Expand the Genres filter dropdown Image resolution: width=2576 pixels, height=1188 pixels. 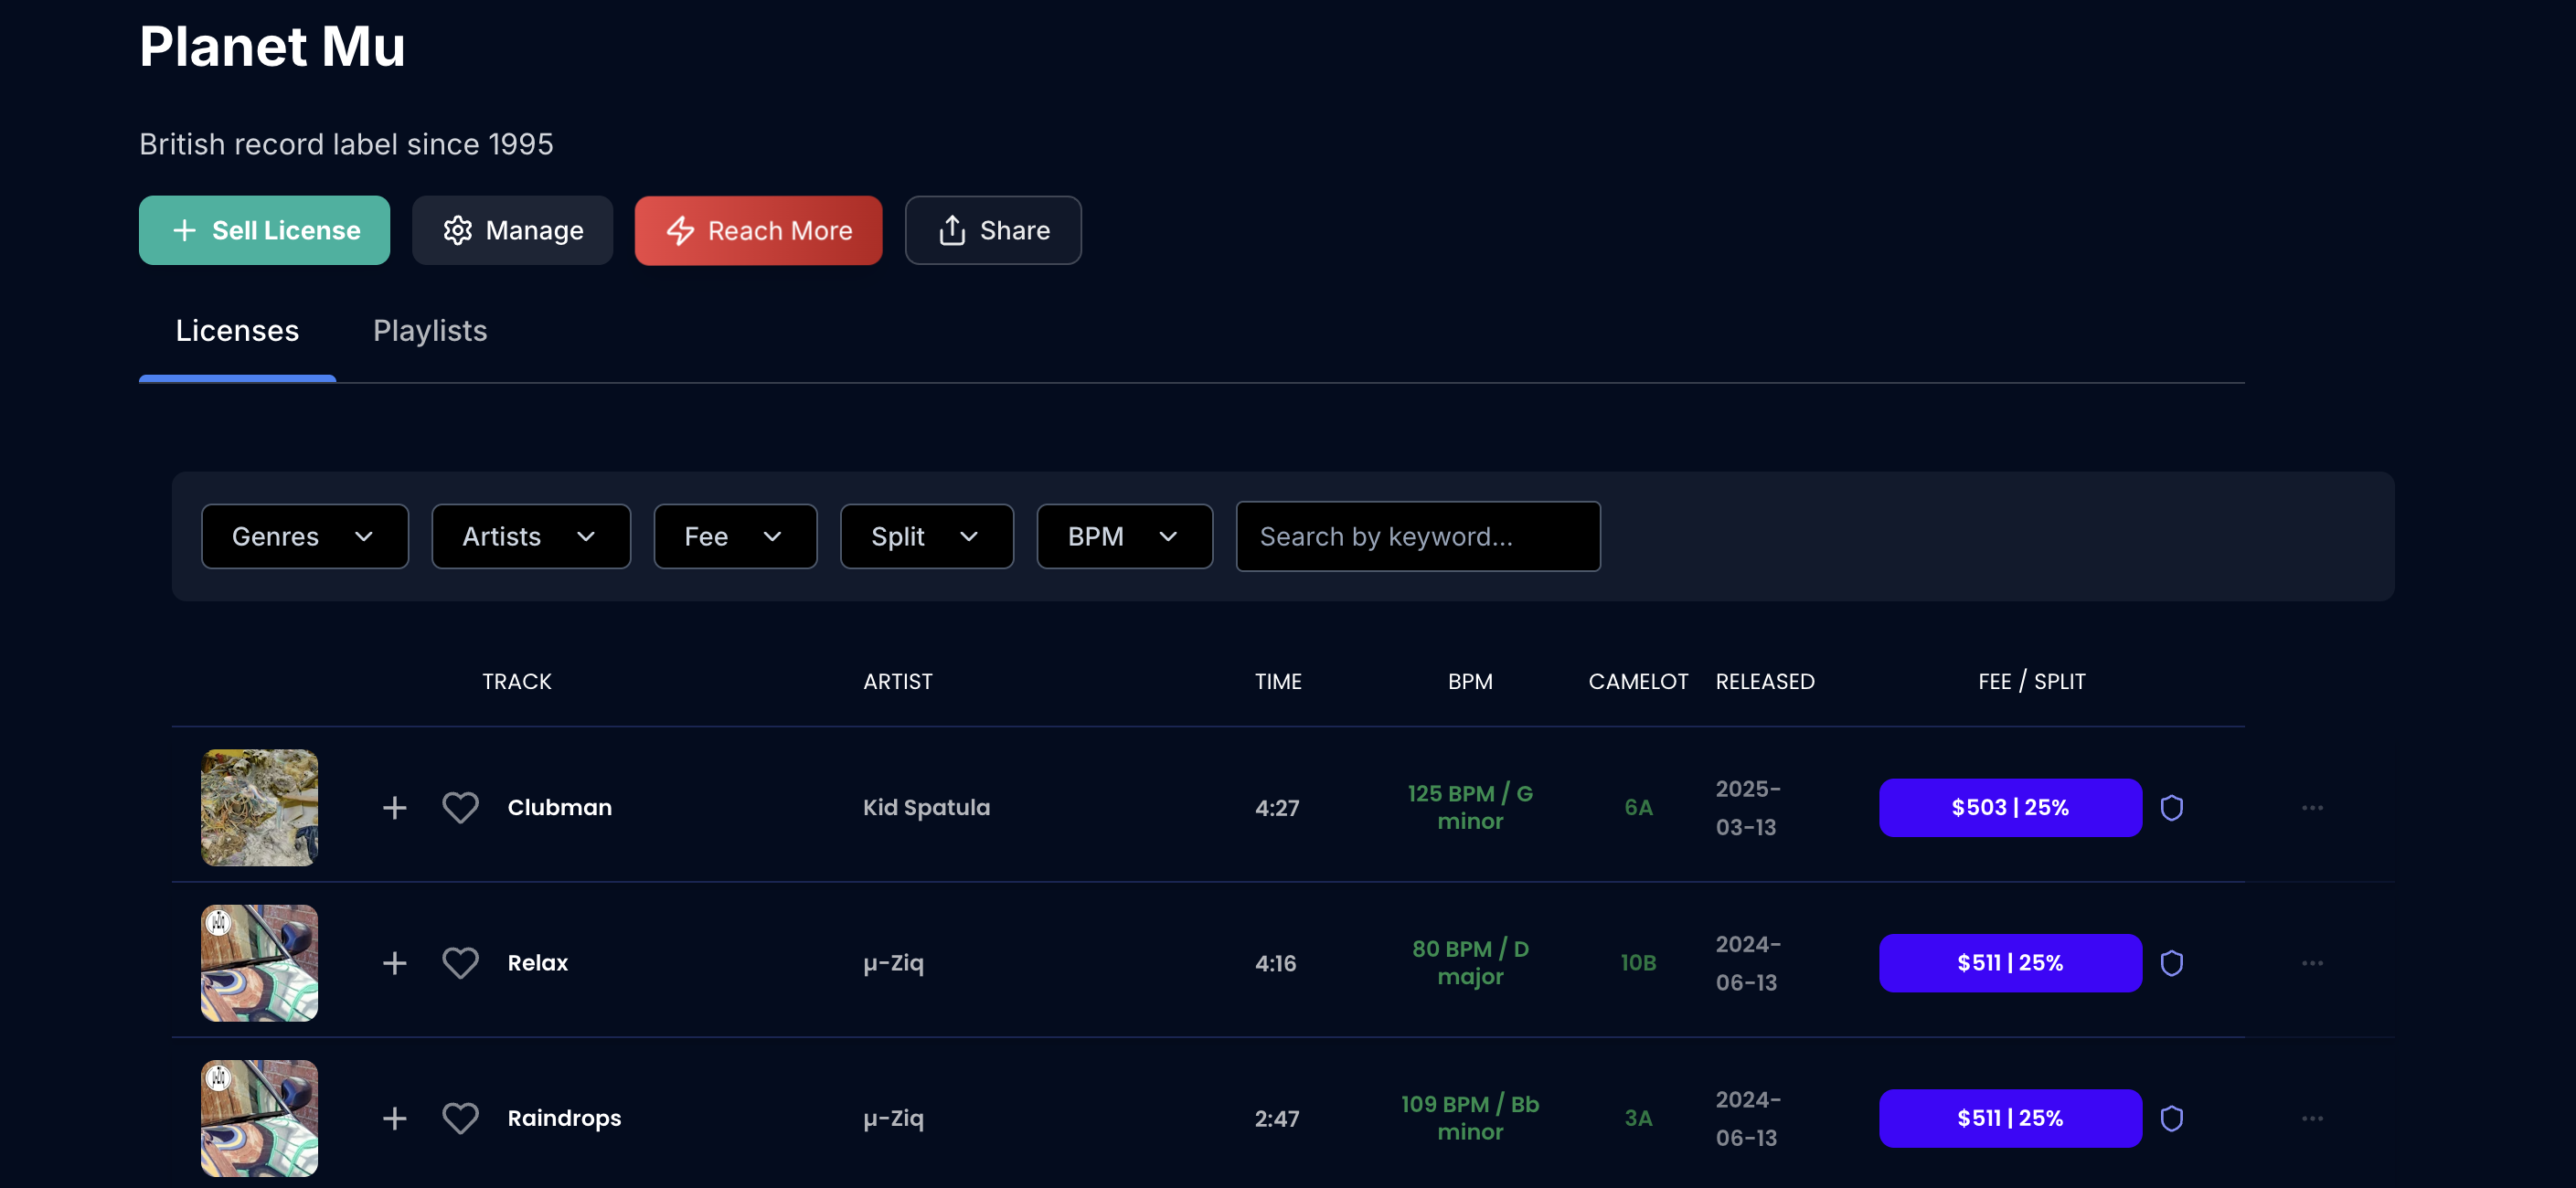304,537
